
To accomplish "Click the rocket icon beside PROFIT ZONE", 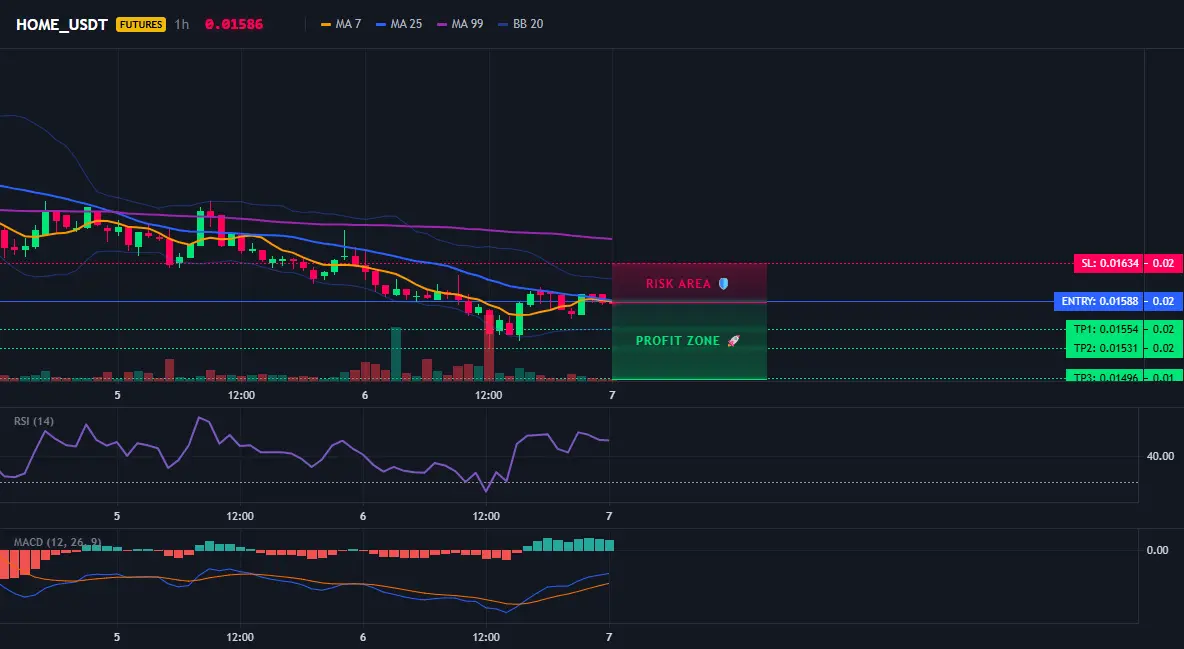I will point(733,341).
